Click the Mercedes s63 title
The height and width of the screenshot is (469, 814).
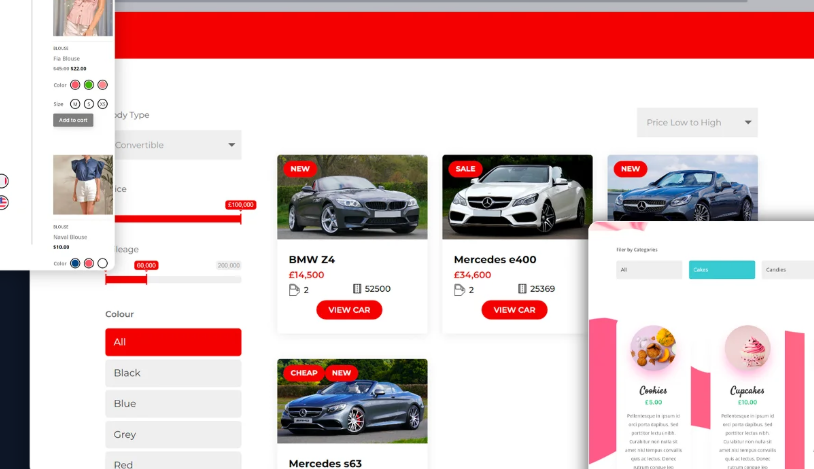325,463
